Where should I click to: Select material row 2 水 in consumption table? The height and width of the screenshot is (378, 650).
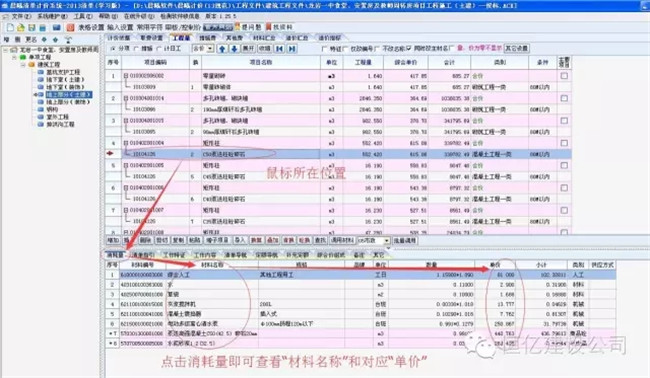360,285
